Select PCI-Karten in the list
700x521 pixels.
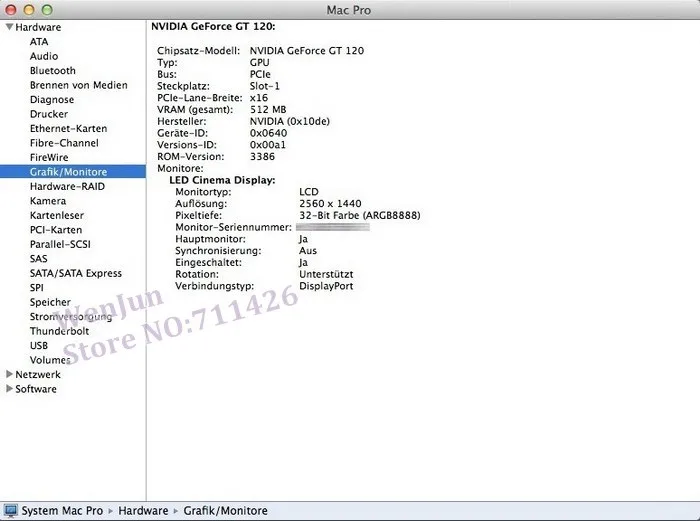(56, 230)
